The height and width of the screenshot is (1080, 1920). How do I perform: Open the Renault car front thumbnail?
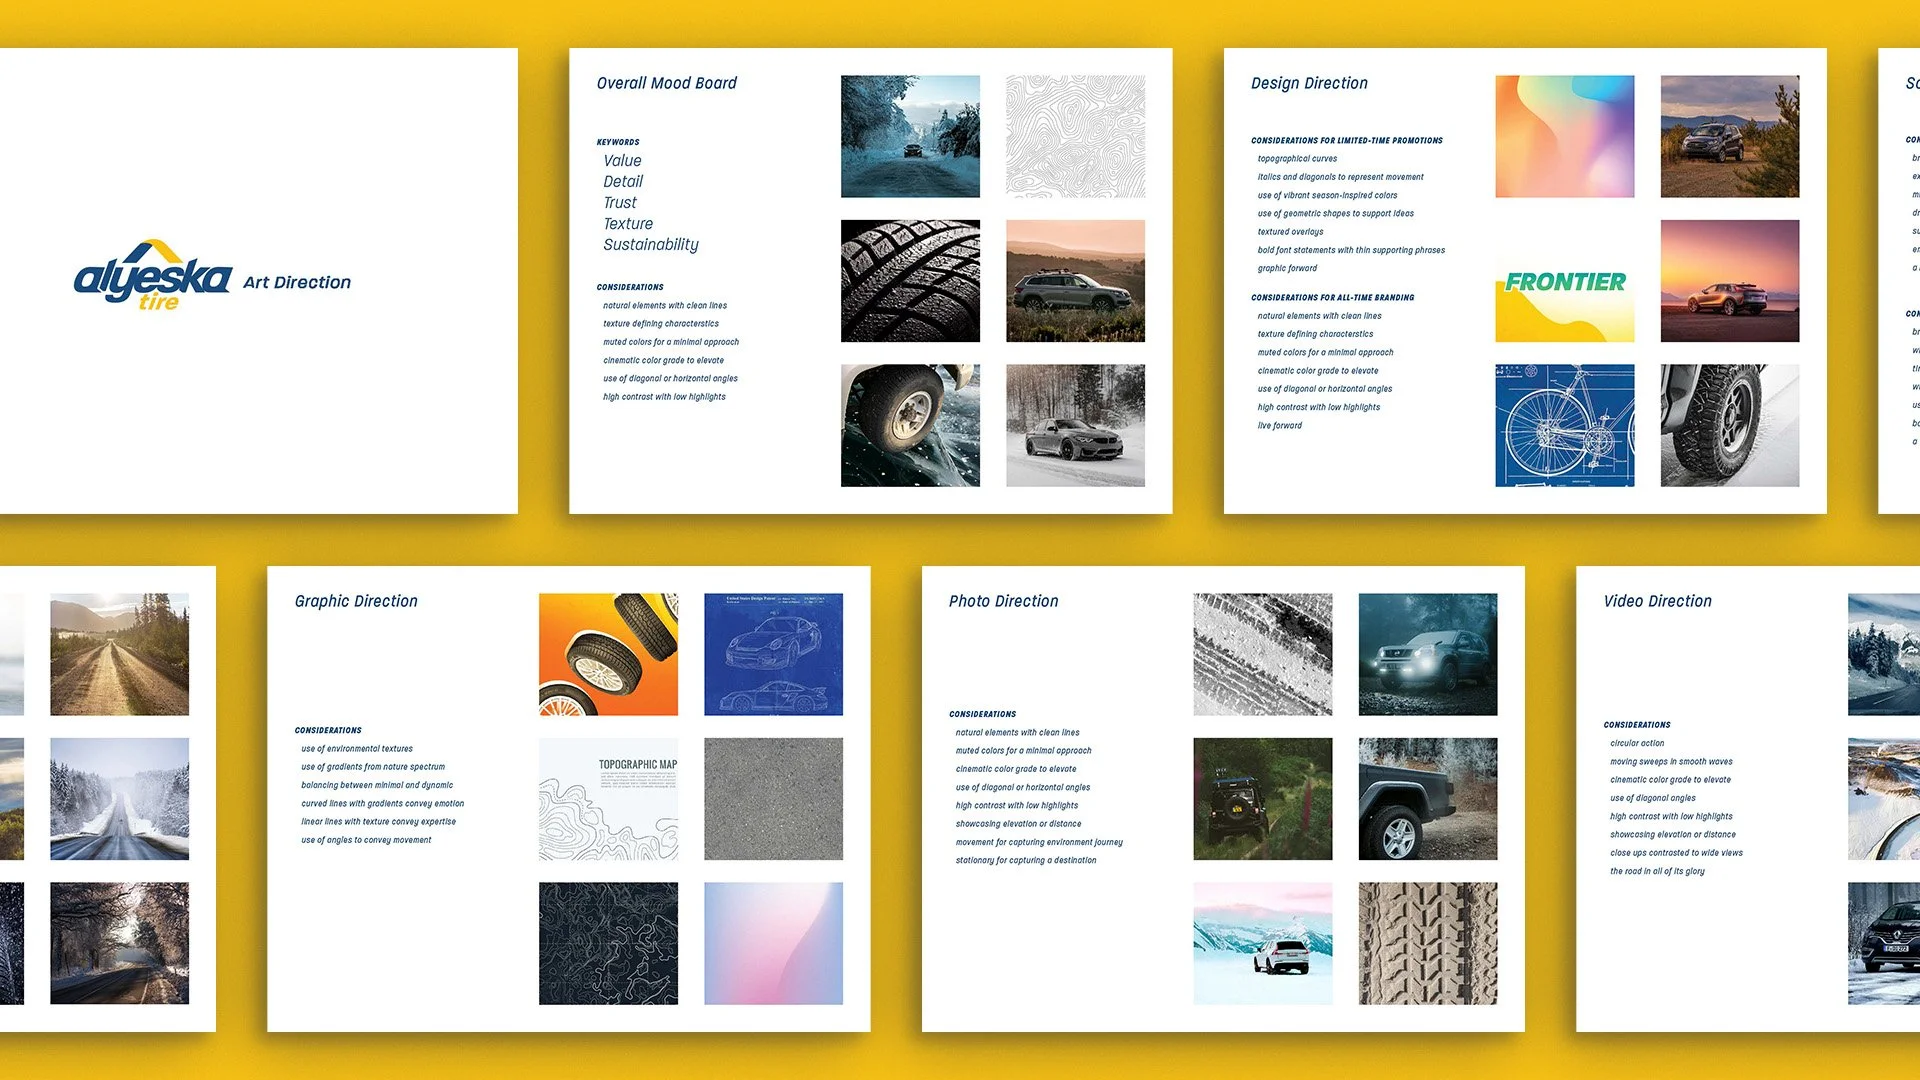[1884, 943]
